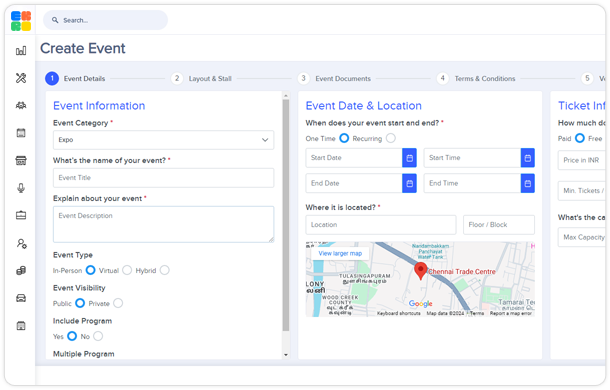Go to step 1 Event Details
This screenshot has height=390, width=610.
[75, 79]
